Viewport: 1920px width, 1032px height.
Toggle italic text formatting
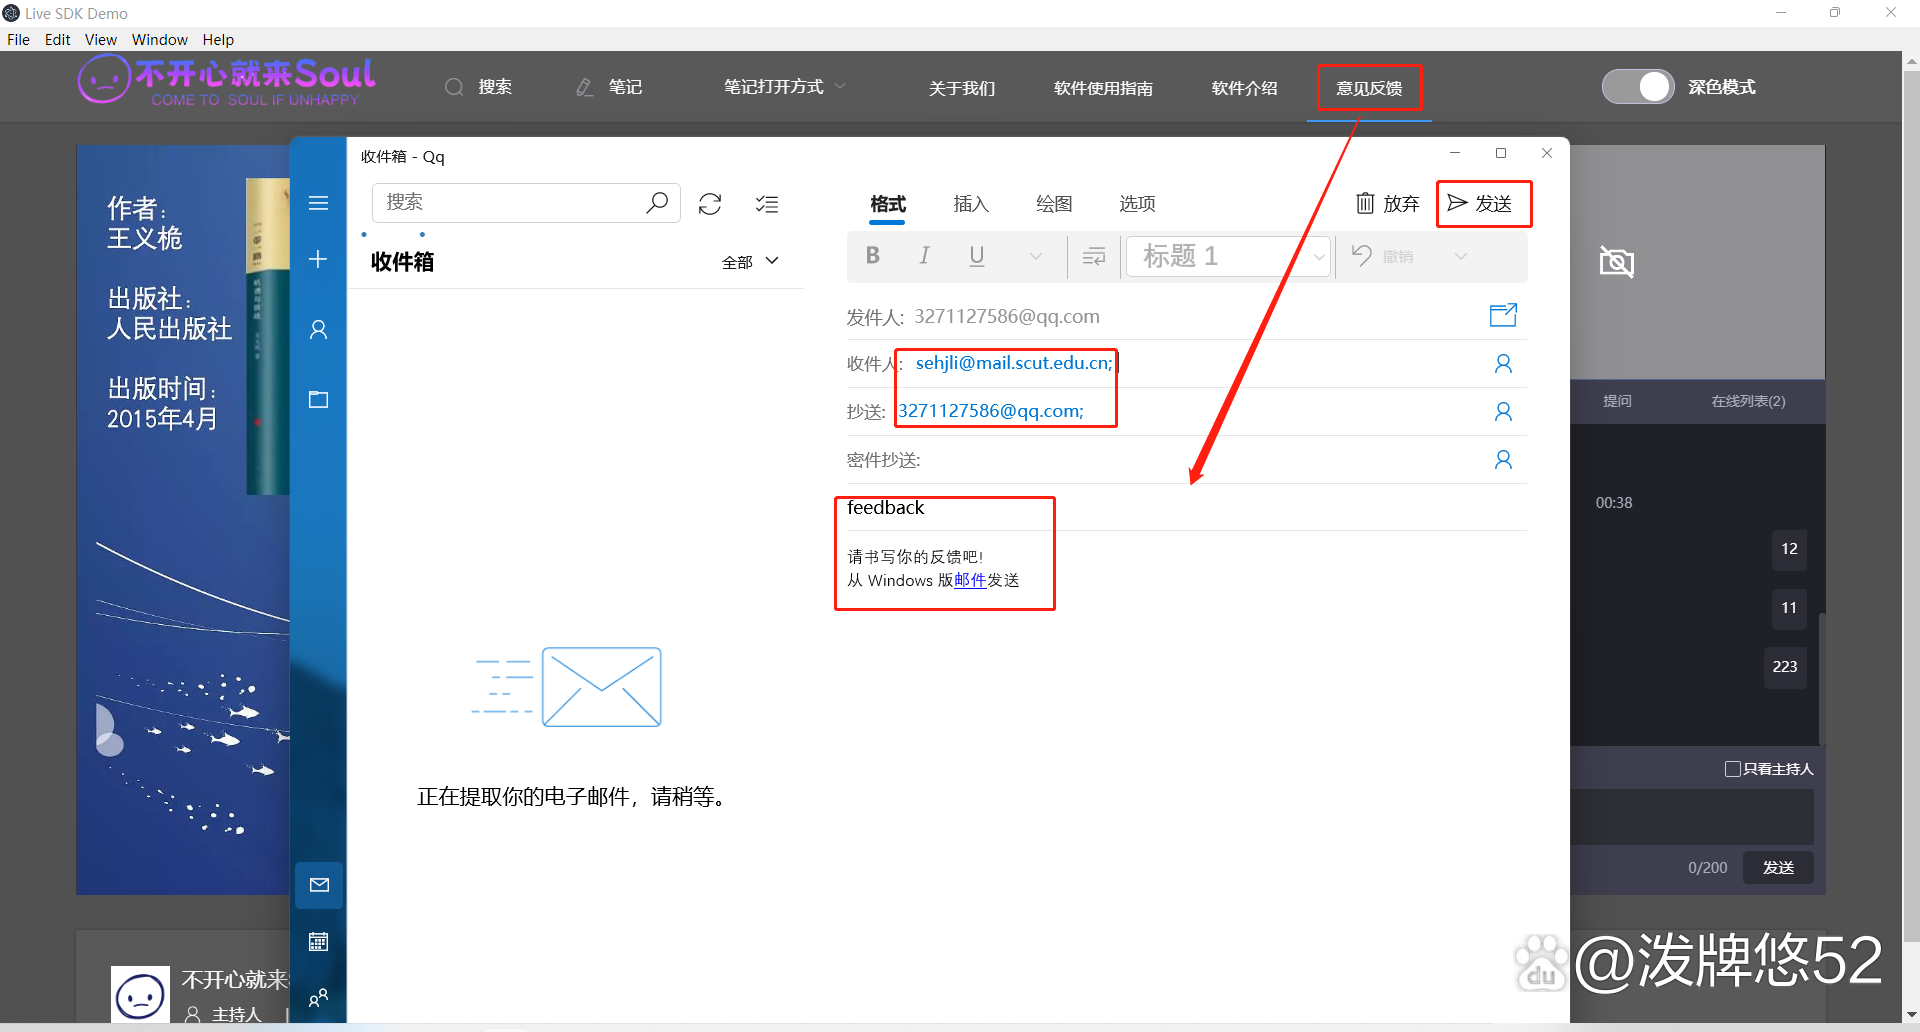[x=924, y=256]
